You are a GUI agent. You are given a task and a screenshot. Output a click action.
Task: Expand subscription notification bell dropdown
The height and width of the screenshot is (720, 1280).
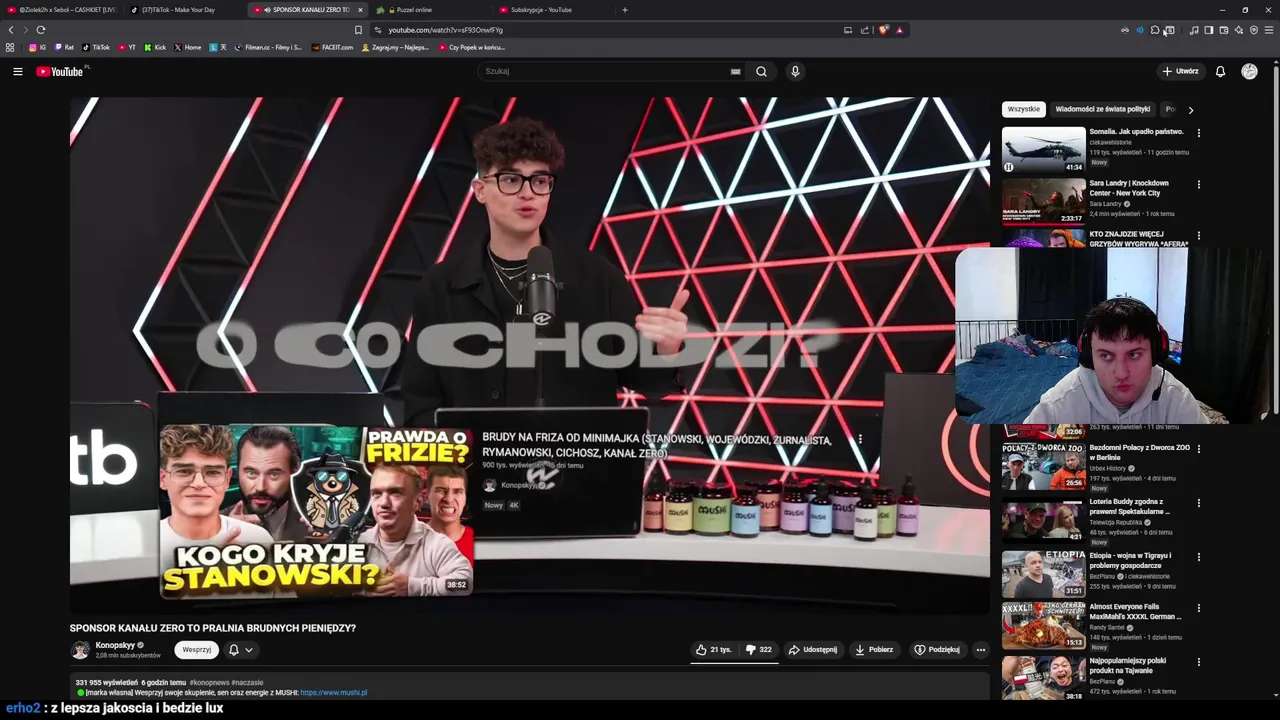[x=241, y=650]
